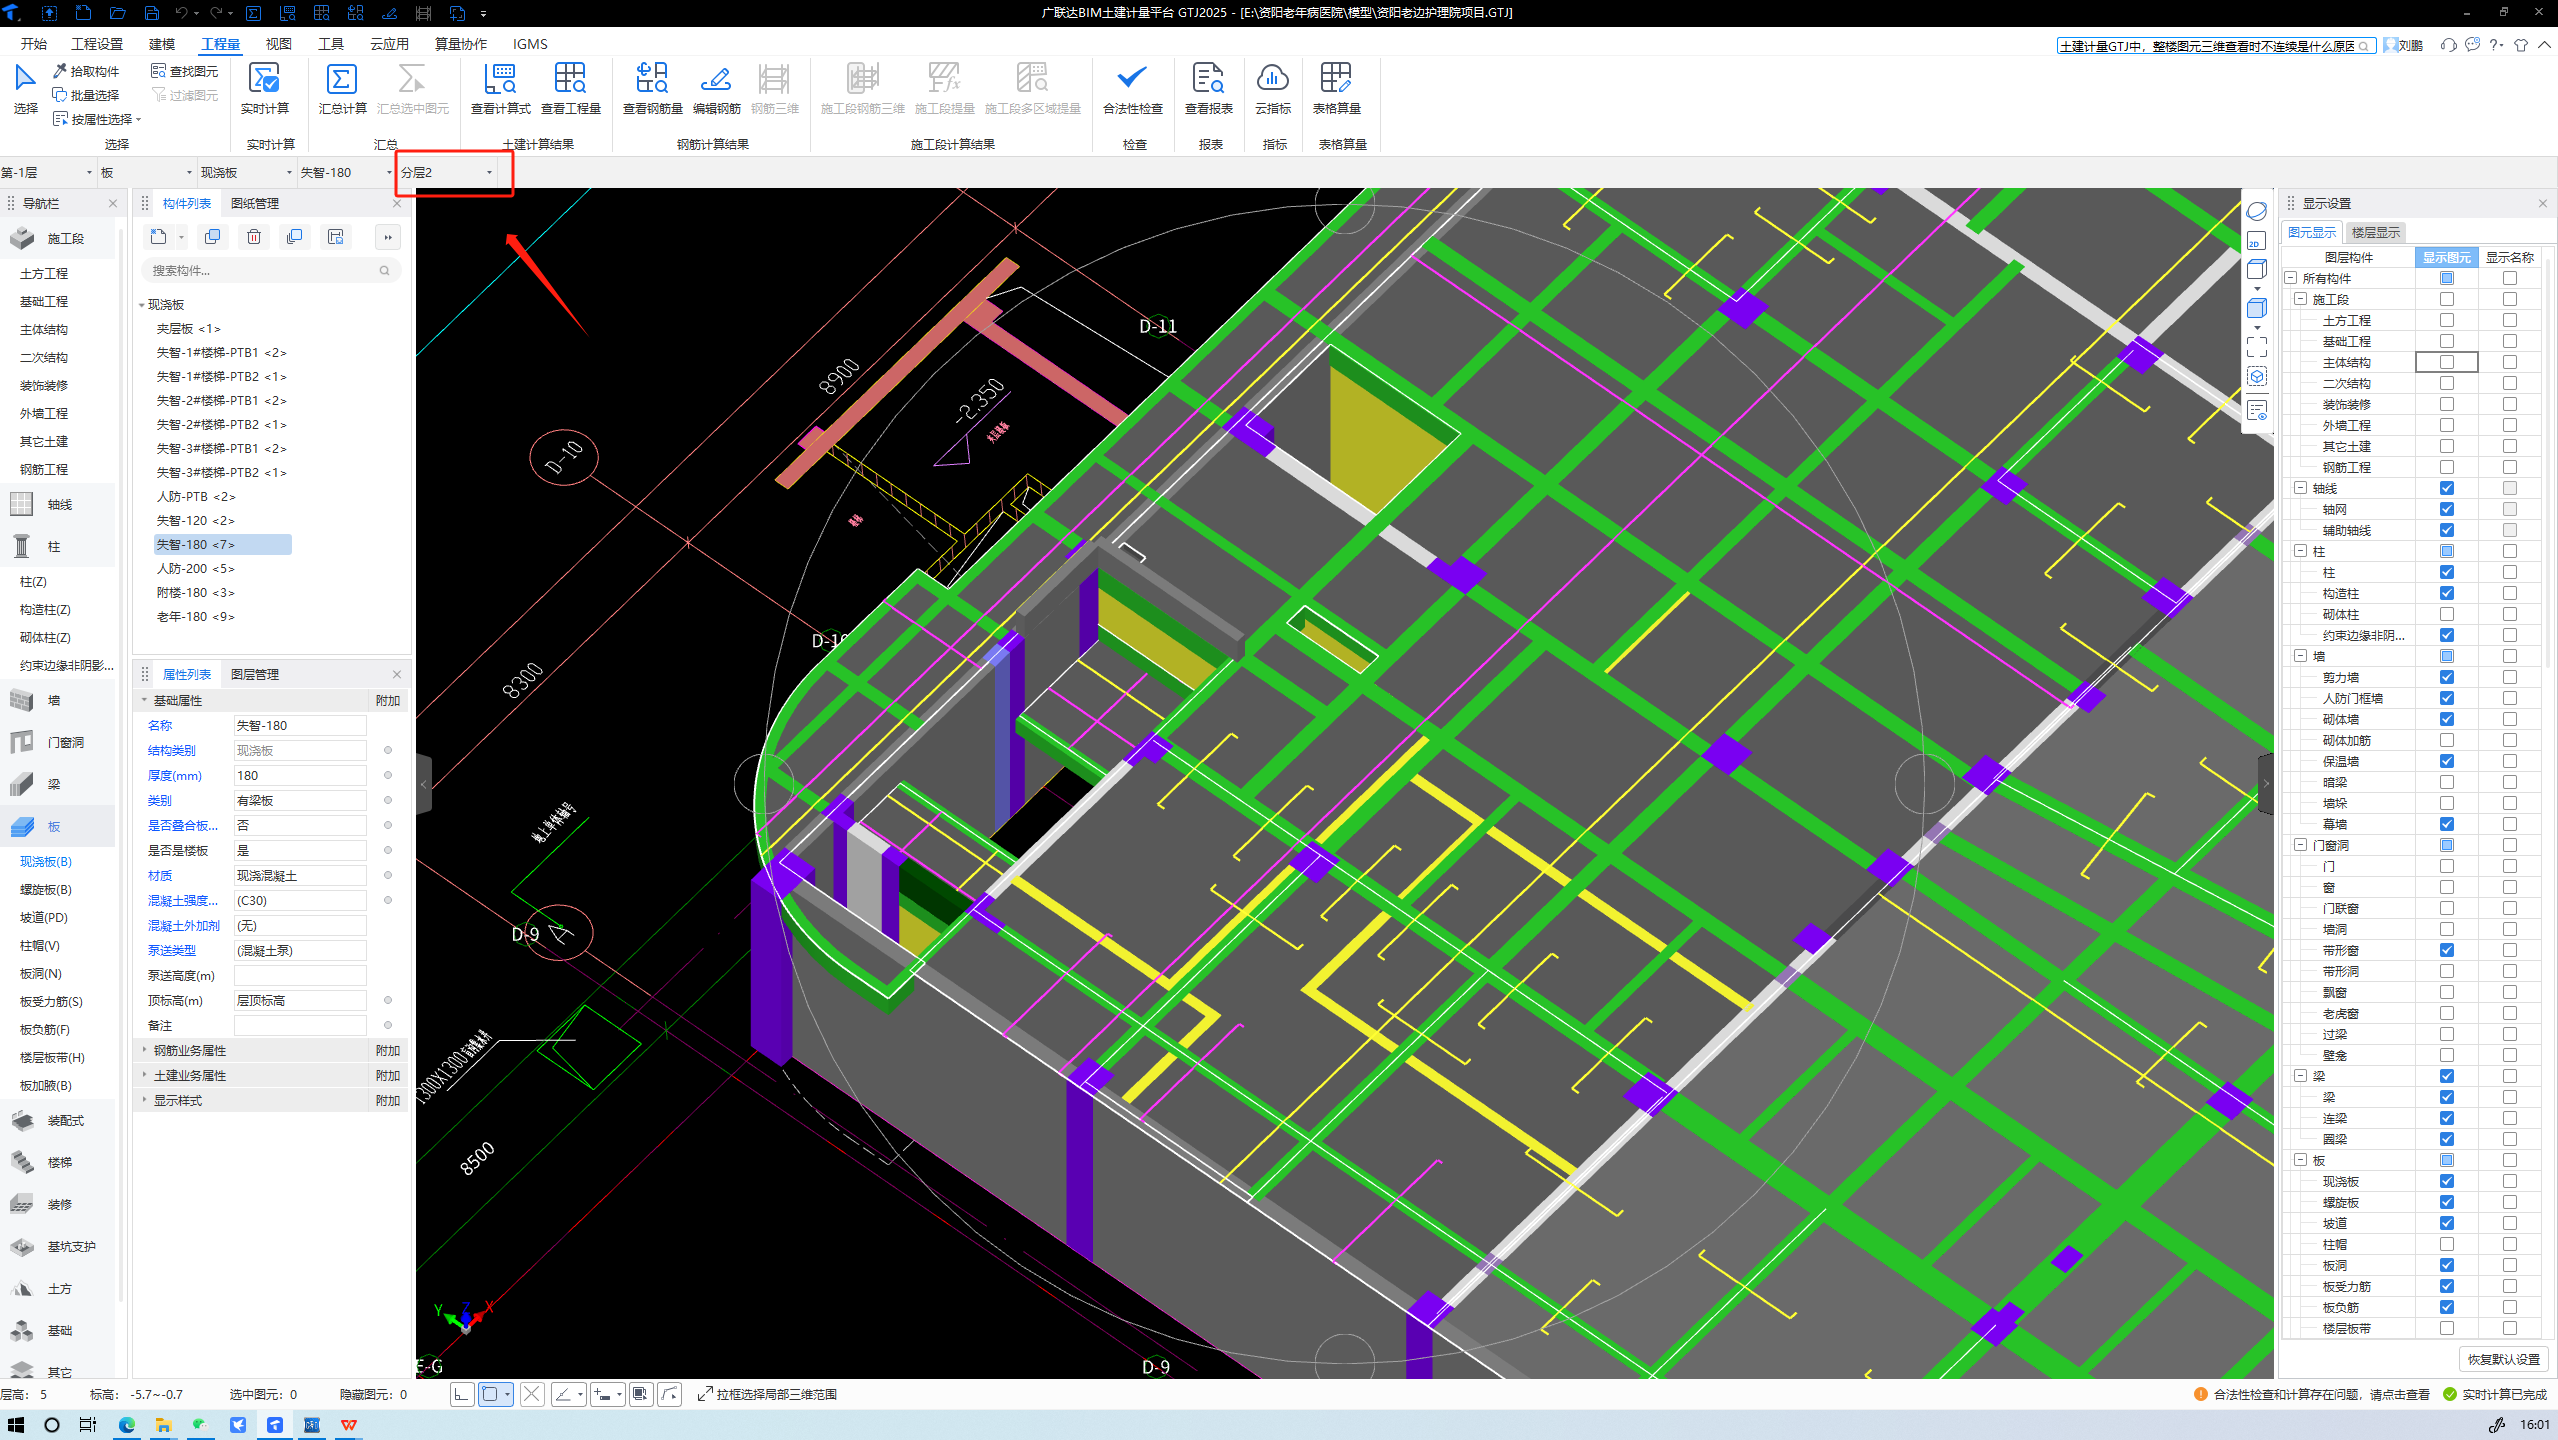
Task: Click 2D view icon on view toolbar
Action: point(2257,241)
